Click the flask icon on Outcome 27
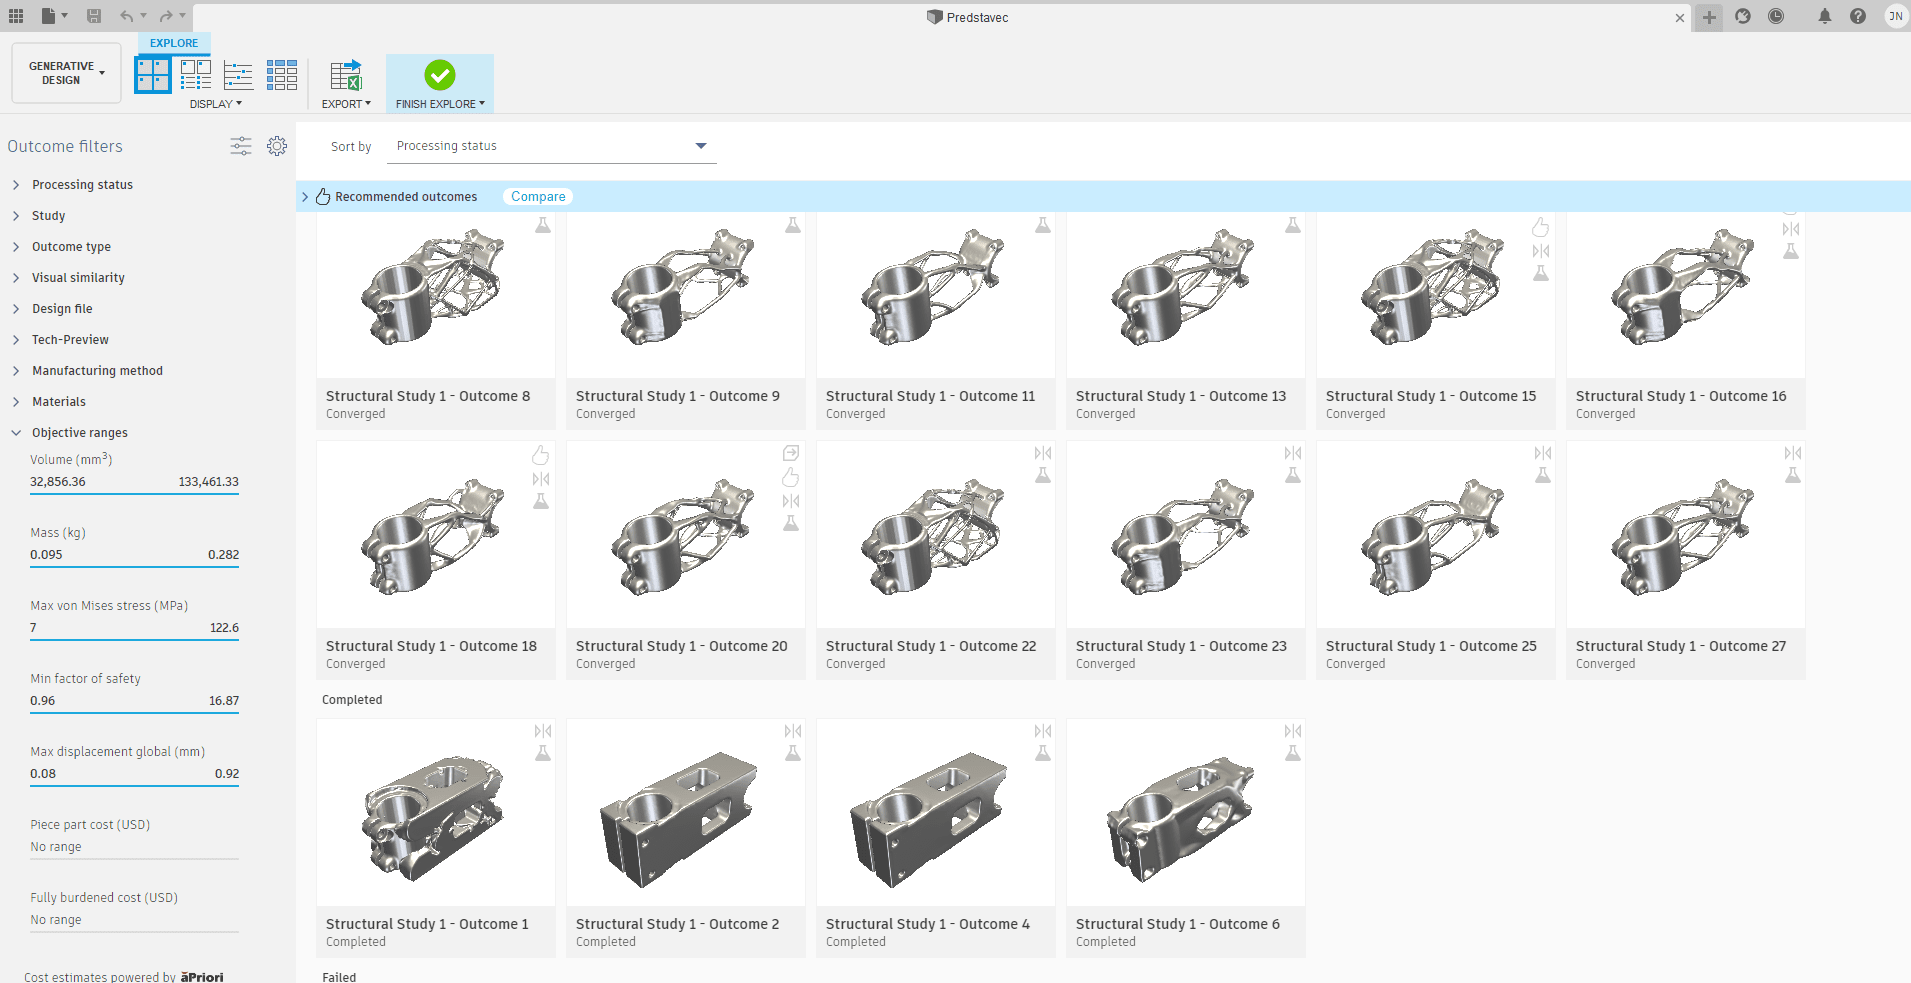Viewport: 1911px width, 983px height. point(1793,475)
